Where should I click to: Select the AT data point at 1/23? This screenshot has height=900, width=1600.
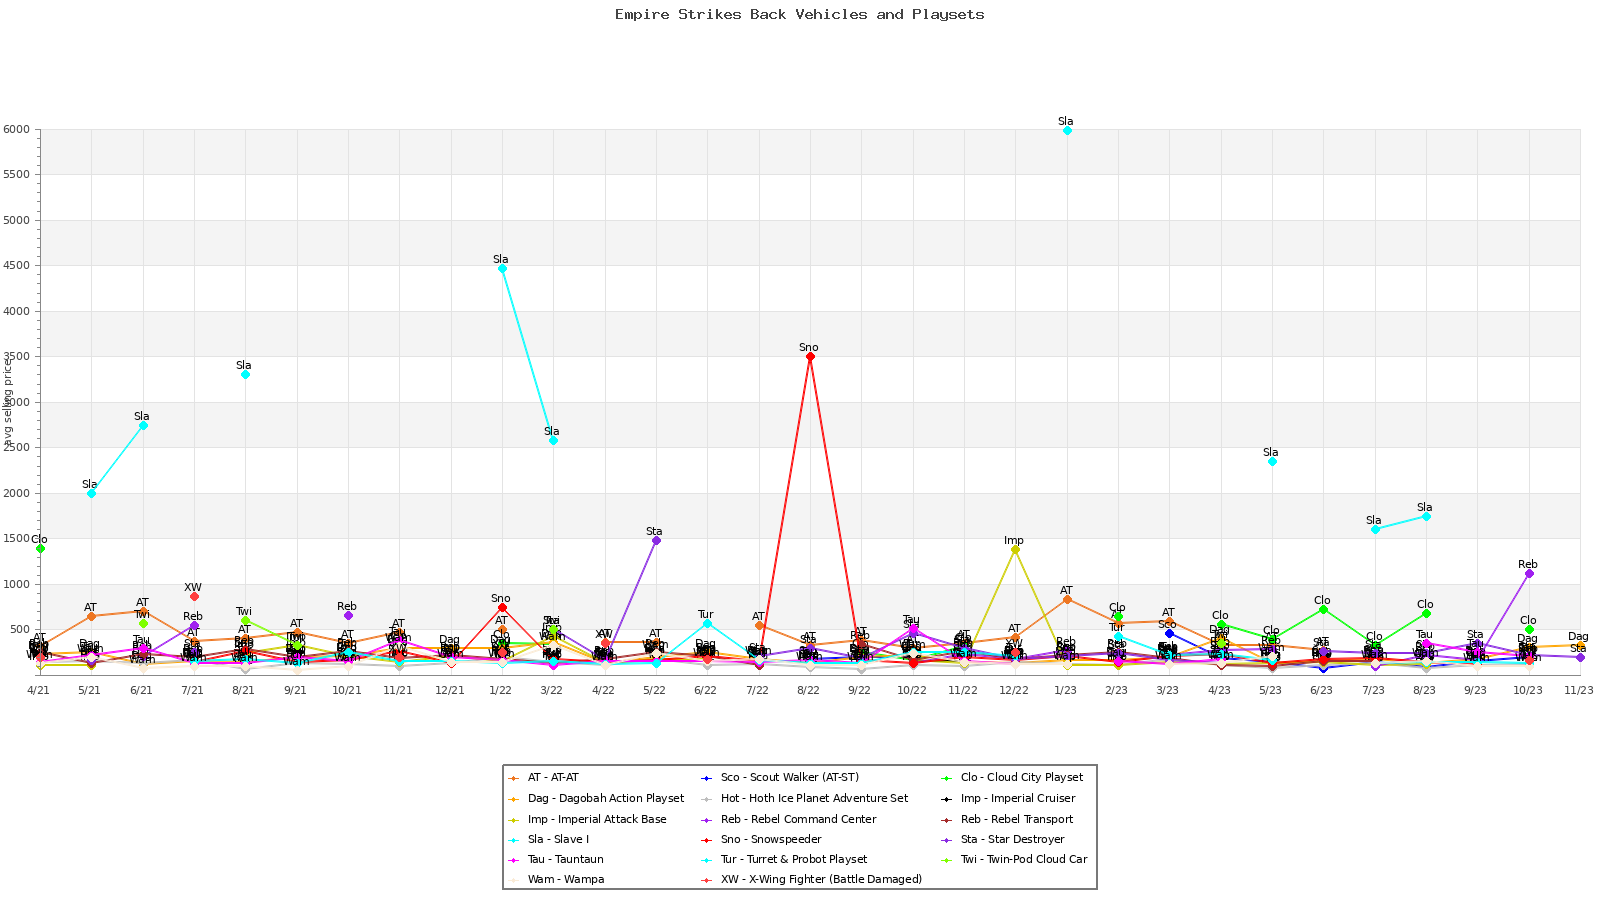1067,599
